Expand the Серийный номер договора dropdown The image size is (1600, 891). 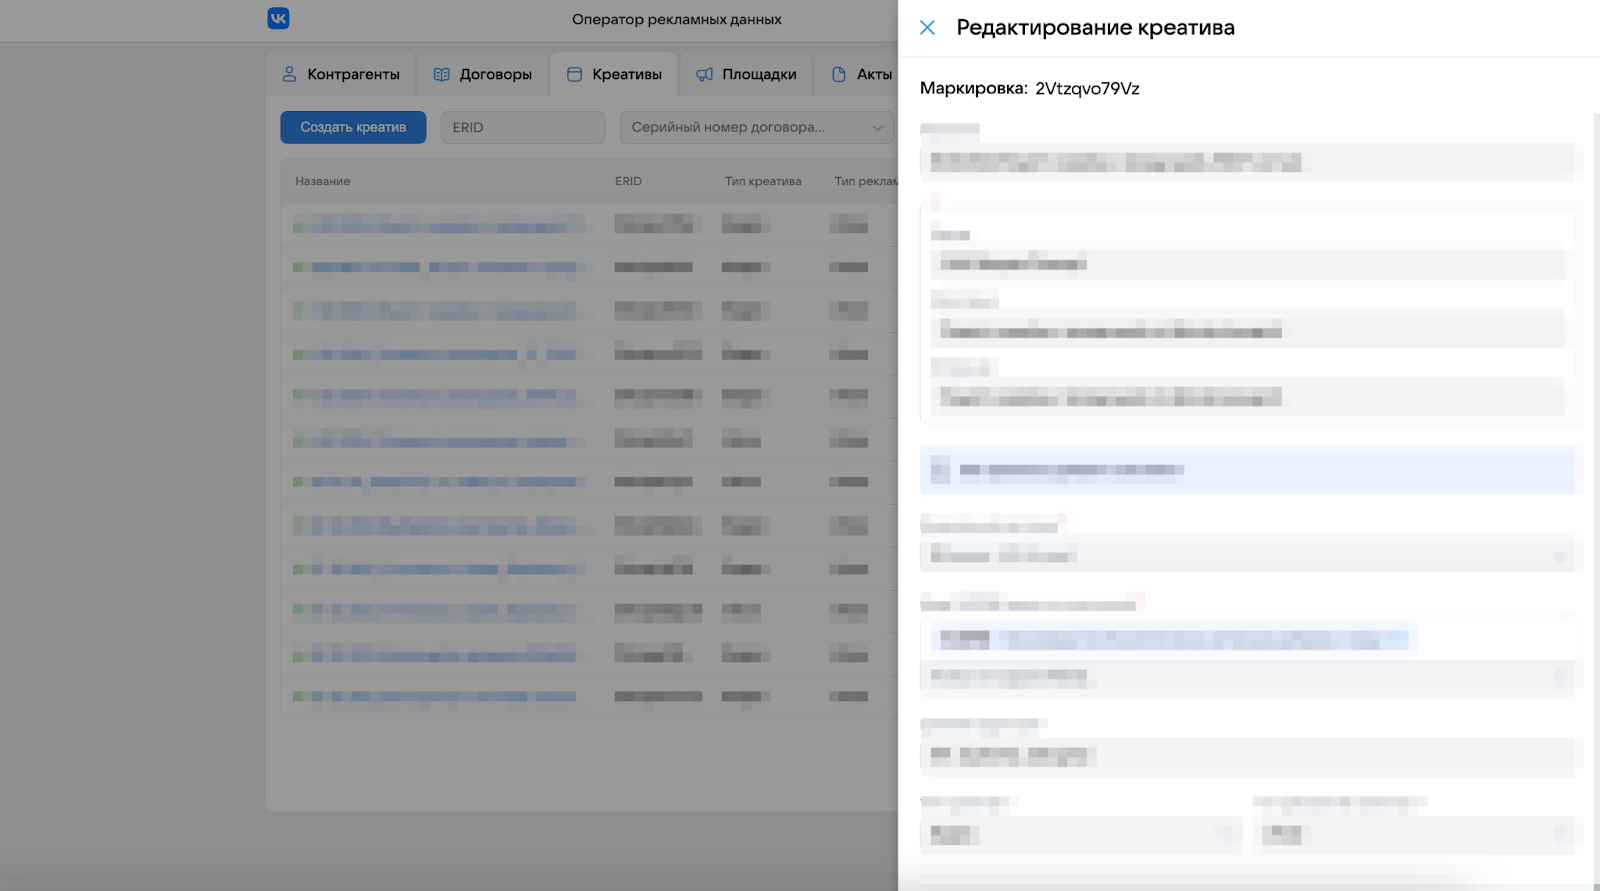pyautogui.click(x=757, y=127)
